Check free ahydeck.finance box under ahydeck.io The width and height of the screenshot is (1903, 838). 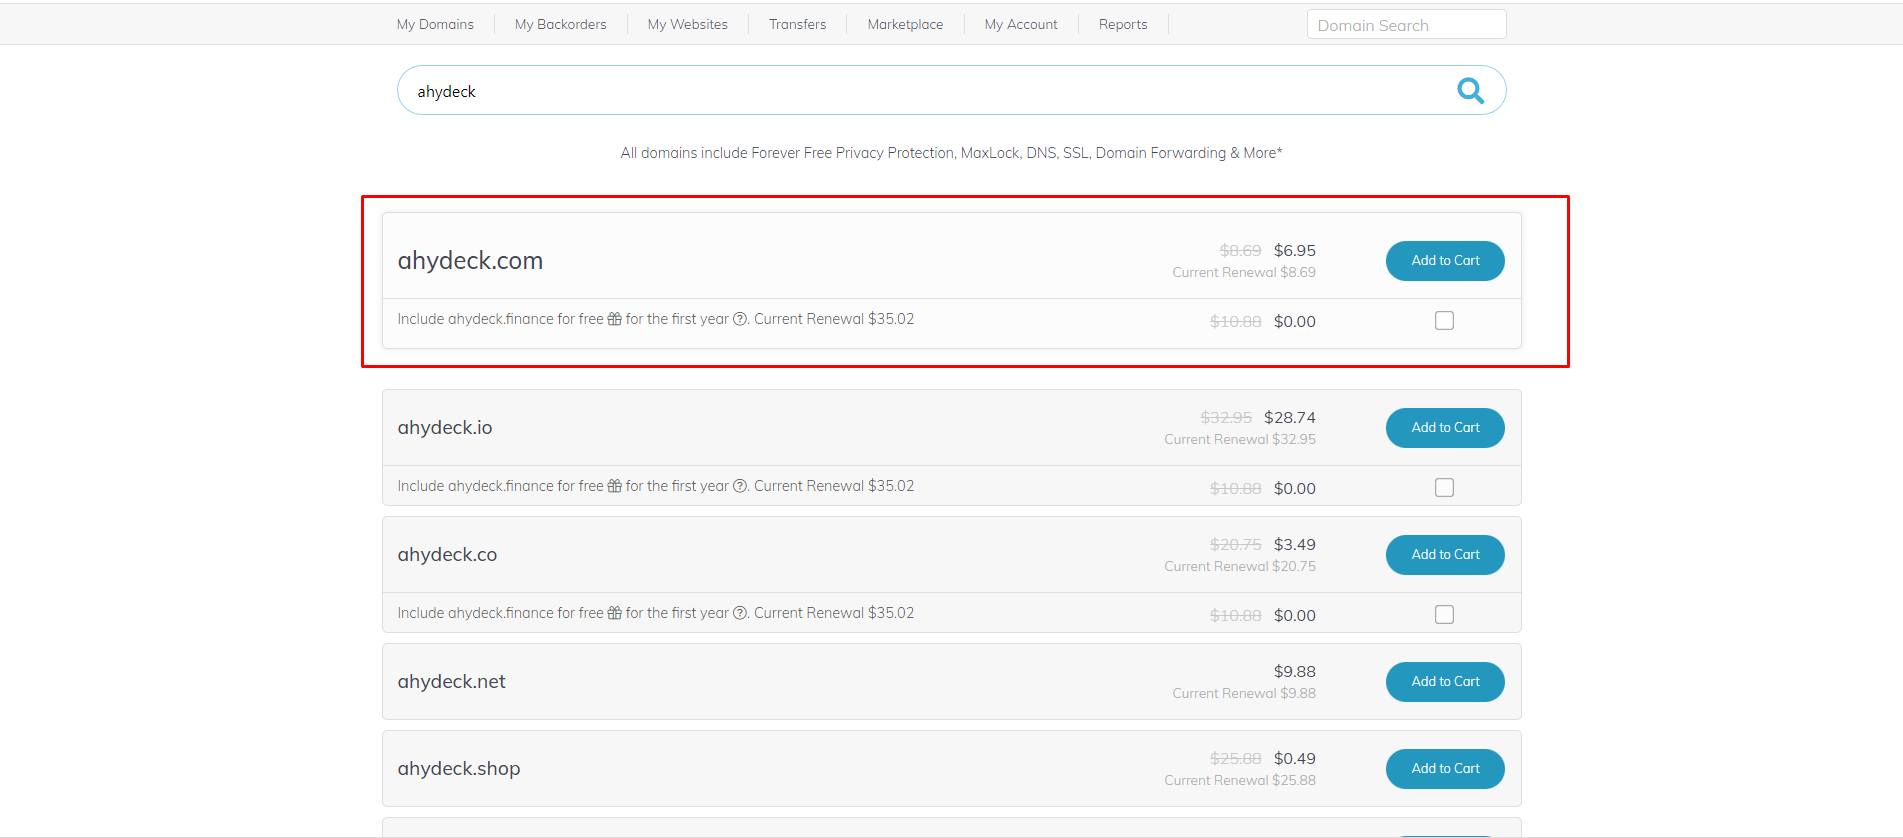1444,488
